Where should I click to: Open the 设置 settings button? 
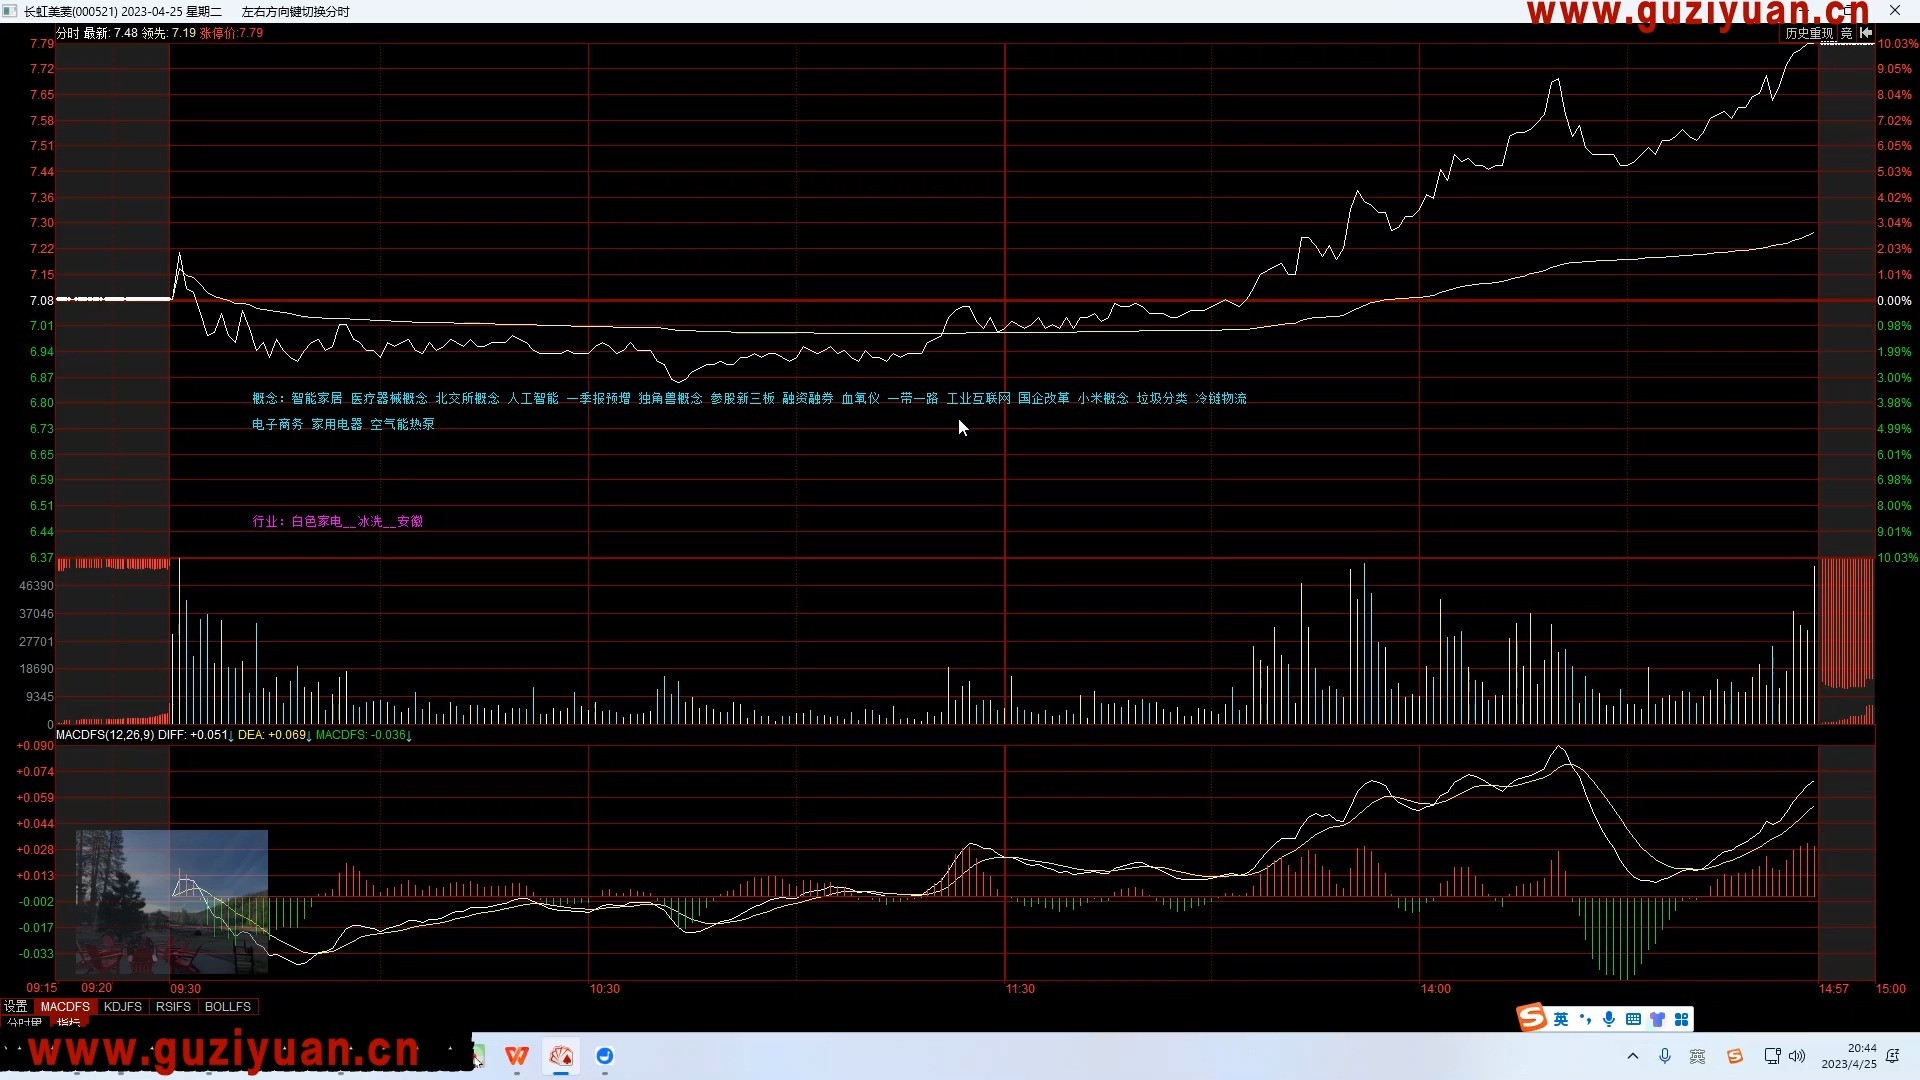point(16,1007)
